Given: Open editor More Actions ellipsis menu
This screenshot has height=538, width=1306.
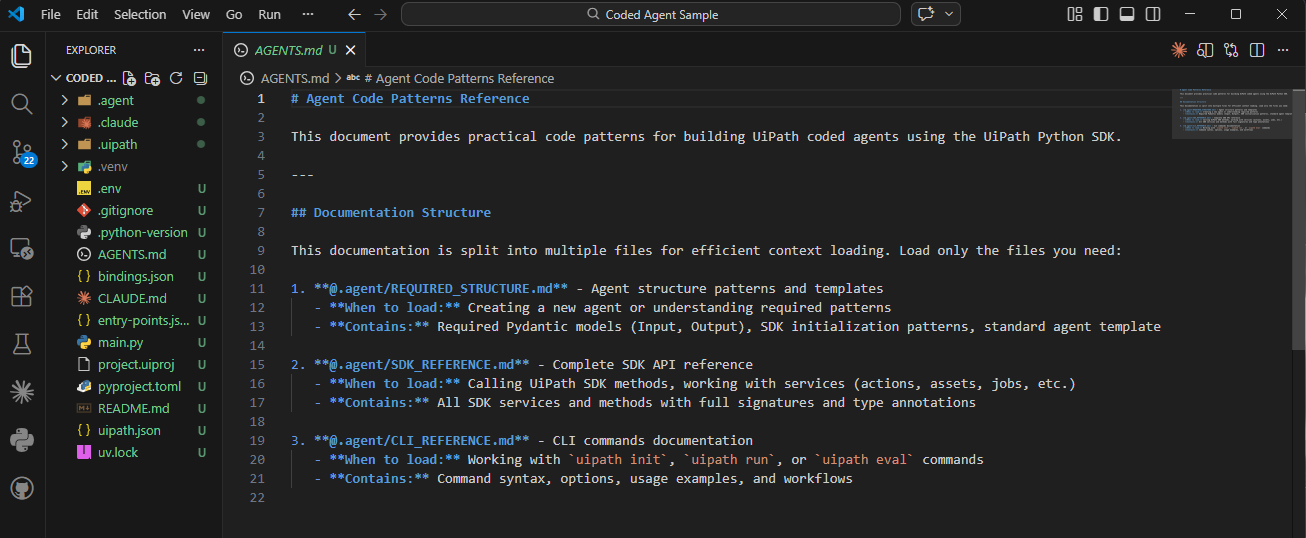Looking at the screenshot, I should (1283, 50).
